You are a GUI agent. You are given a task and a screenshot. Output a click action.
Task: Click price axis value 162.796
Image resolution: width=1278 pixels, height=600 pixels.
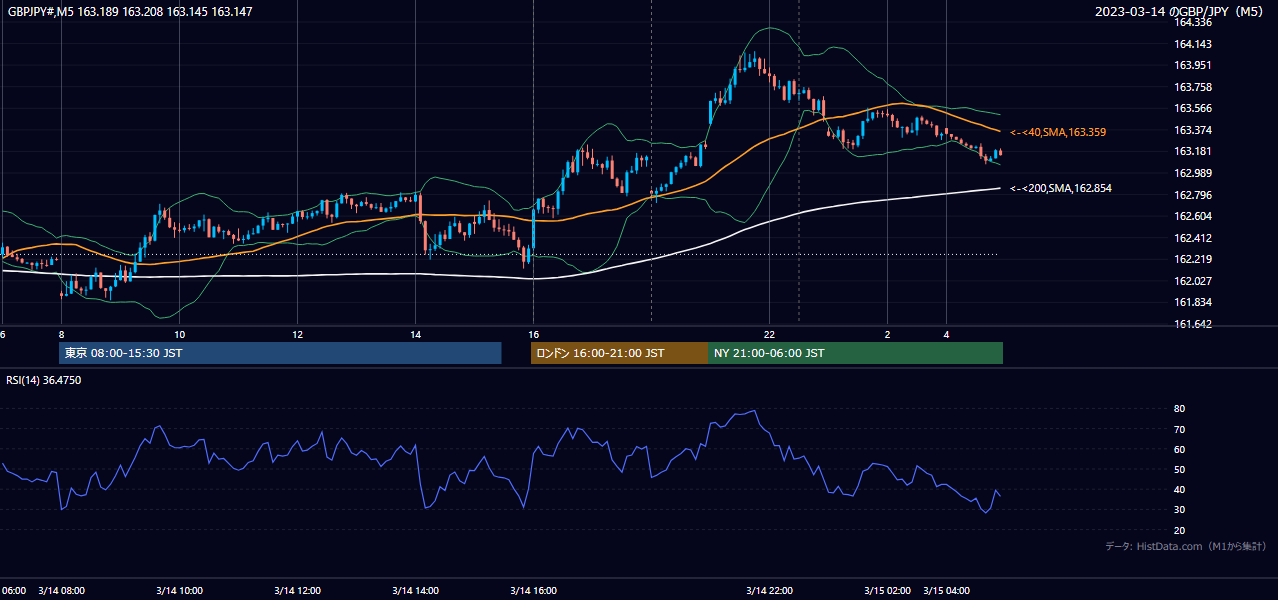(1192, 195)
